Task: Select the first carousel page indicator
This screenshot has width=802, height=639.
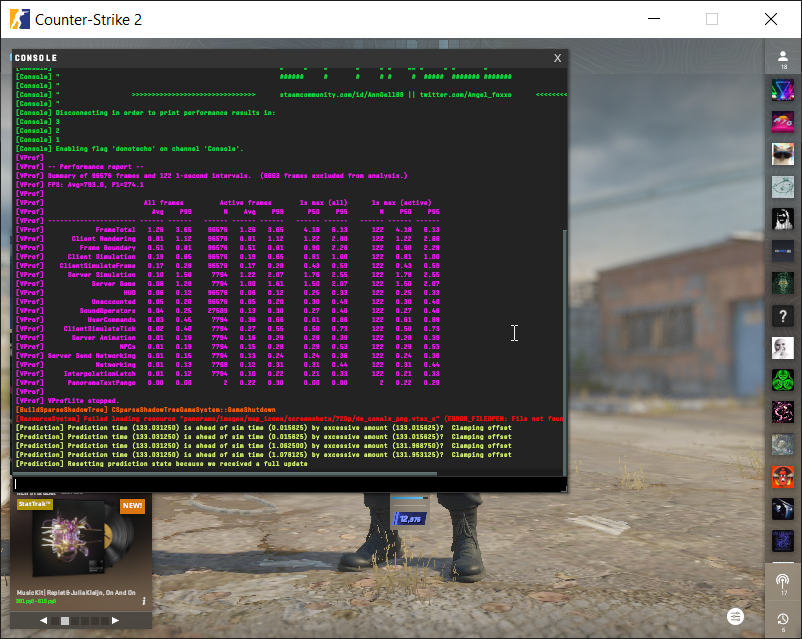Action: (55, 621)
